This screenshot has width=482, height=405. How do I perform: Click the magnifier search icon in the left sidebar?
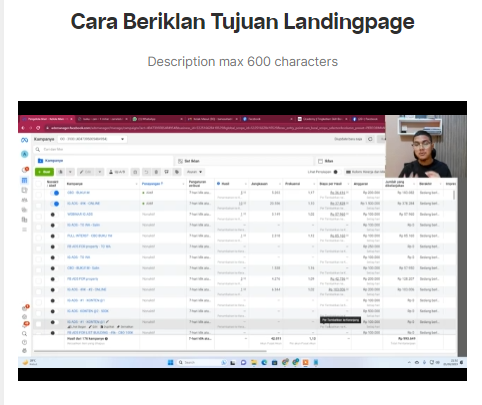pyautogui.click(x=24, y=334)
